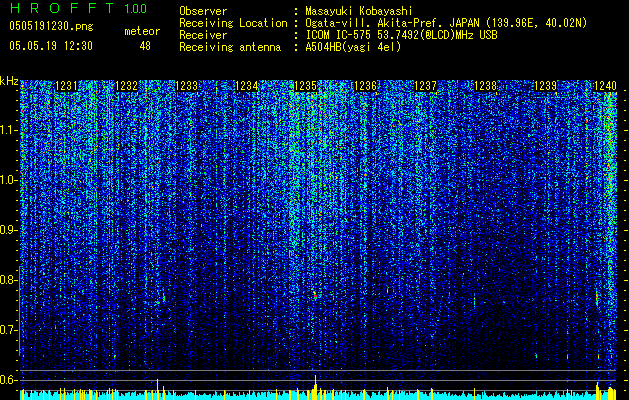Click the Receiver label
Viewport: 629px width, 400px height.
[x=203, y=35]
